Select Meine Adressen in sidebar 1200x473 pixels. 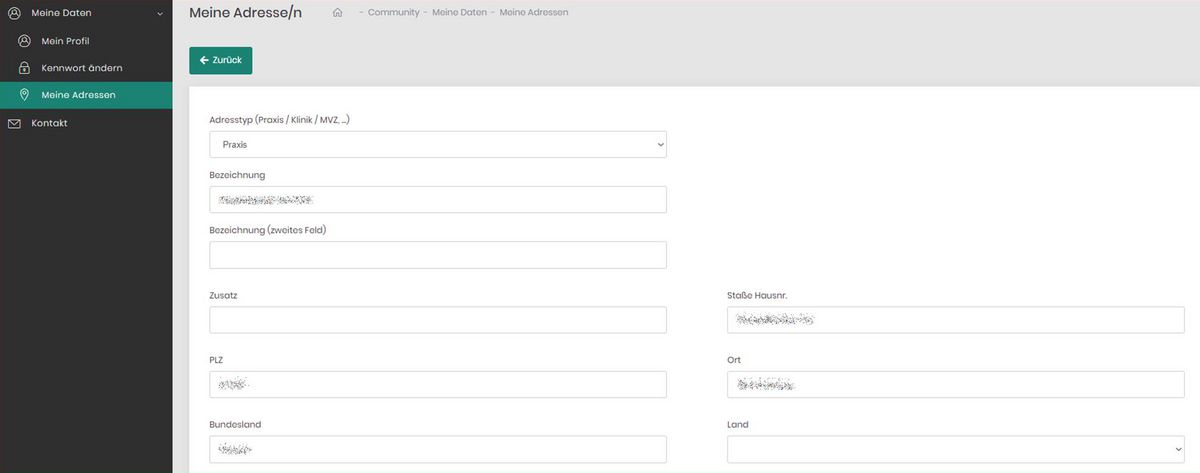pyautogui.click(x=86, y=95)
